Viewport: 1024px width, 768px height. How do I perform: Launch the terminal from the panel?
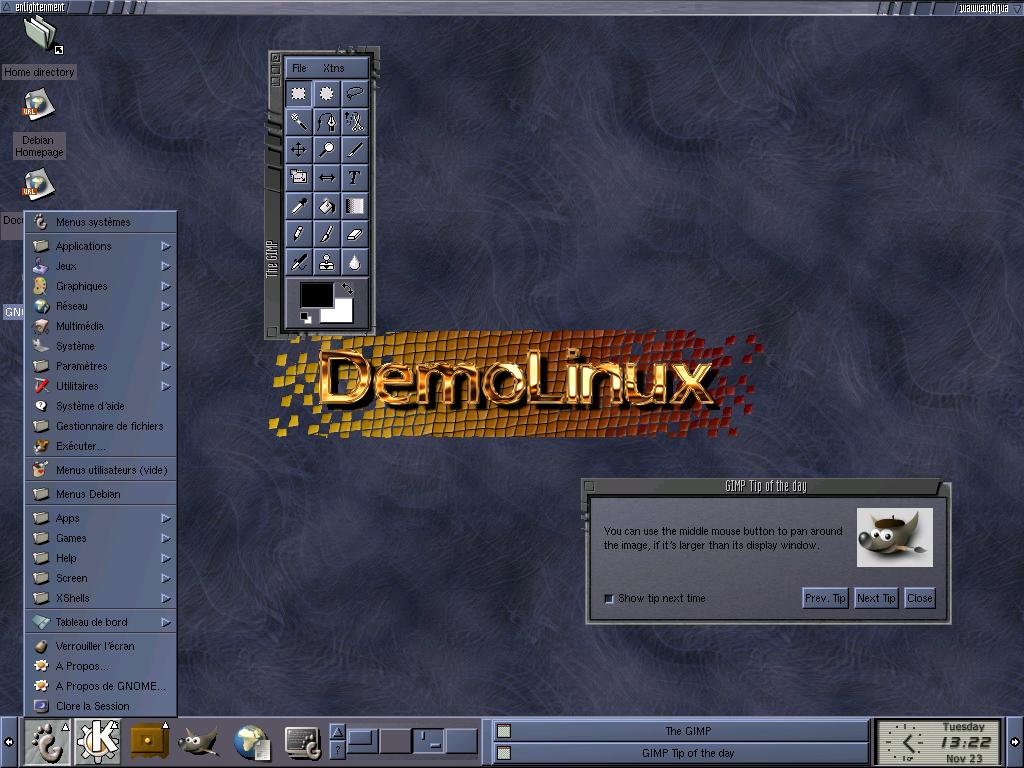click(x=303, y=743)
